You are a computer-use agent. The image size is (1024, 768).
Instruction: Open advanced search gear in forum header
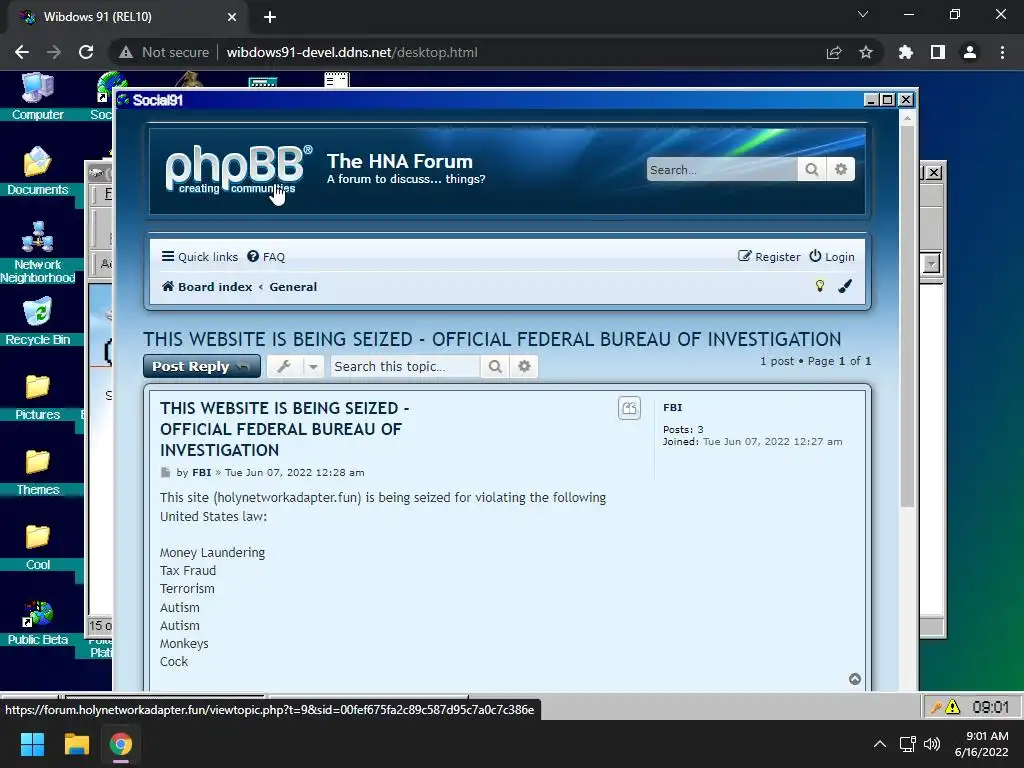840,170
